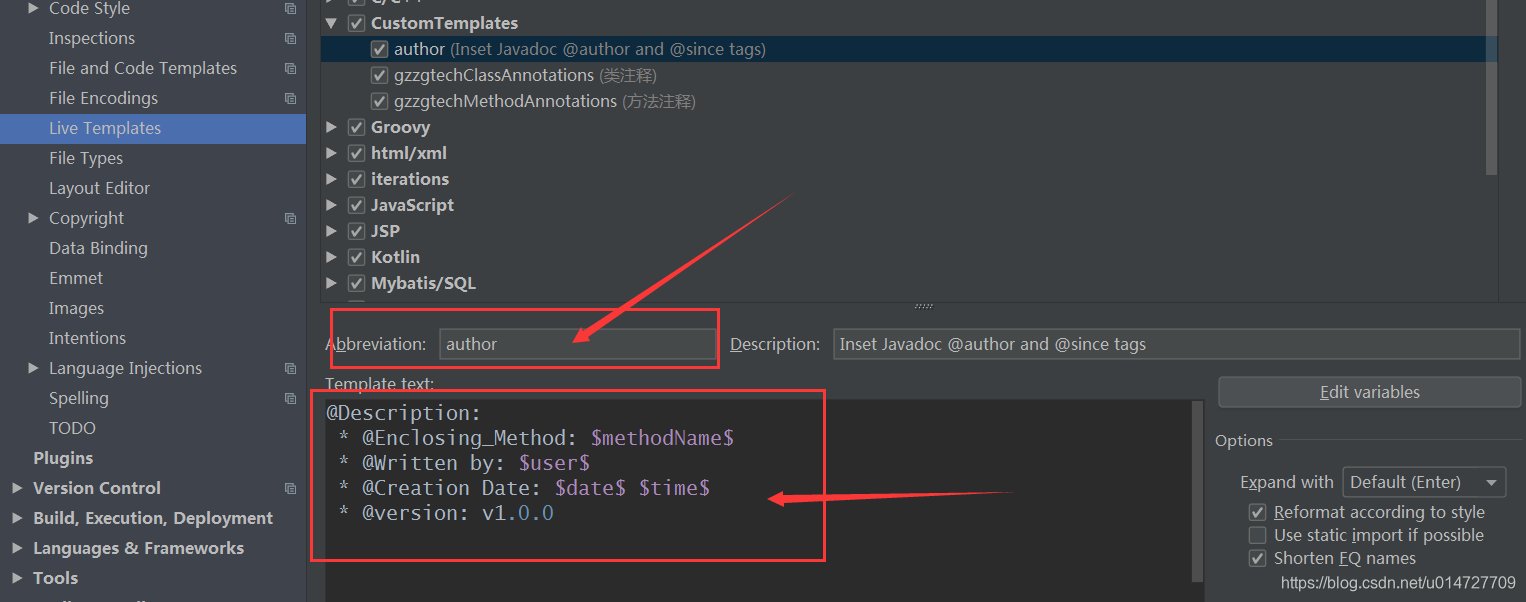Toggle Reformat according to style checkbox
Screen dimensions: 1526x602
tap(1258, 512)
